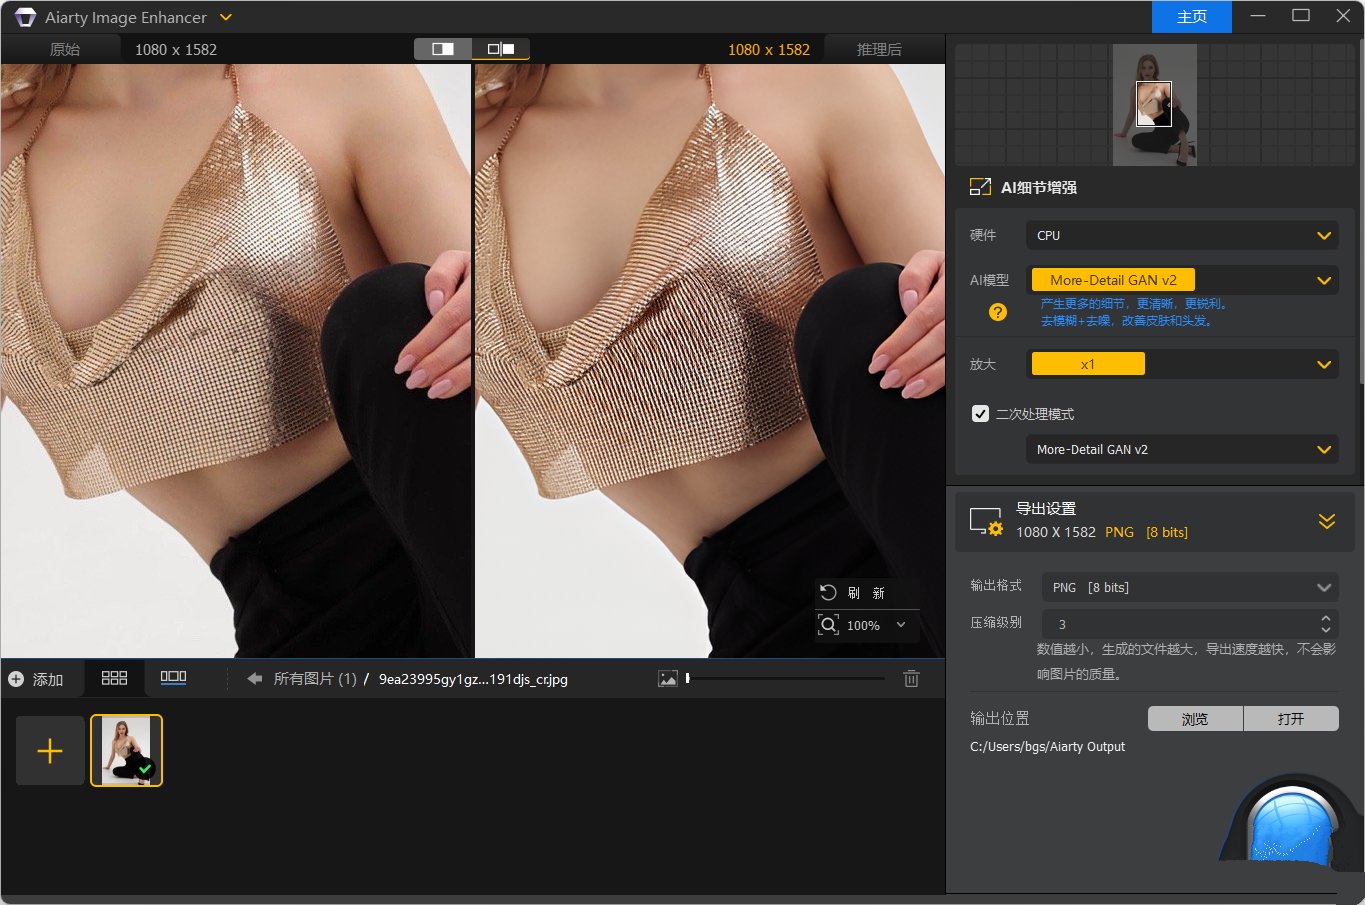Open the 100% zoom level dropdown

901,625
